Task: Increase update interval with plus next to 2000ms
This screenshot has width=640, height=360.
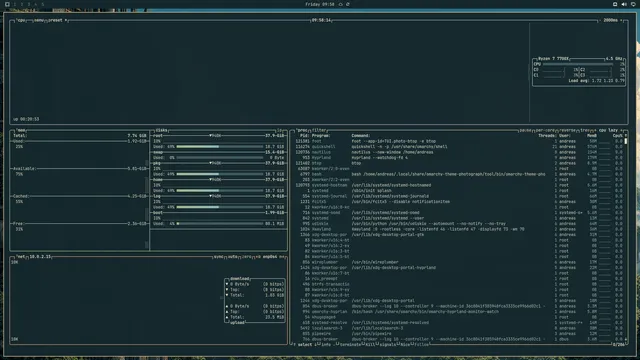Action: coord(621,20)
